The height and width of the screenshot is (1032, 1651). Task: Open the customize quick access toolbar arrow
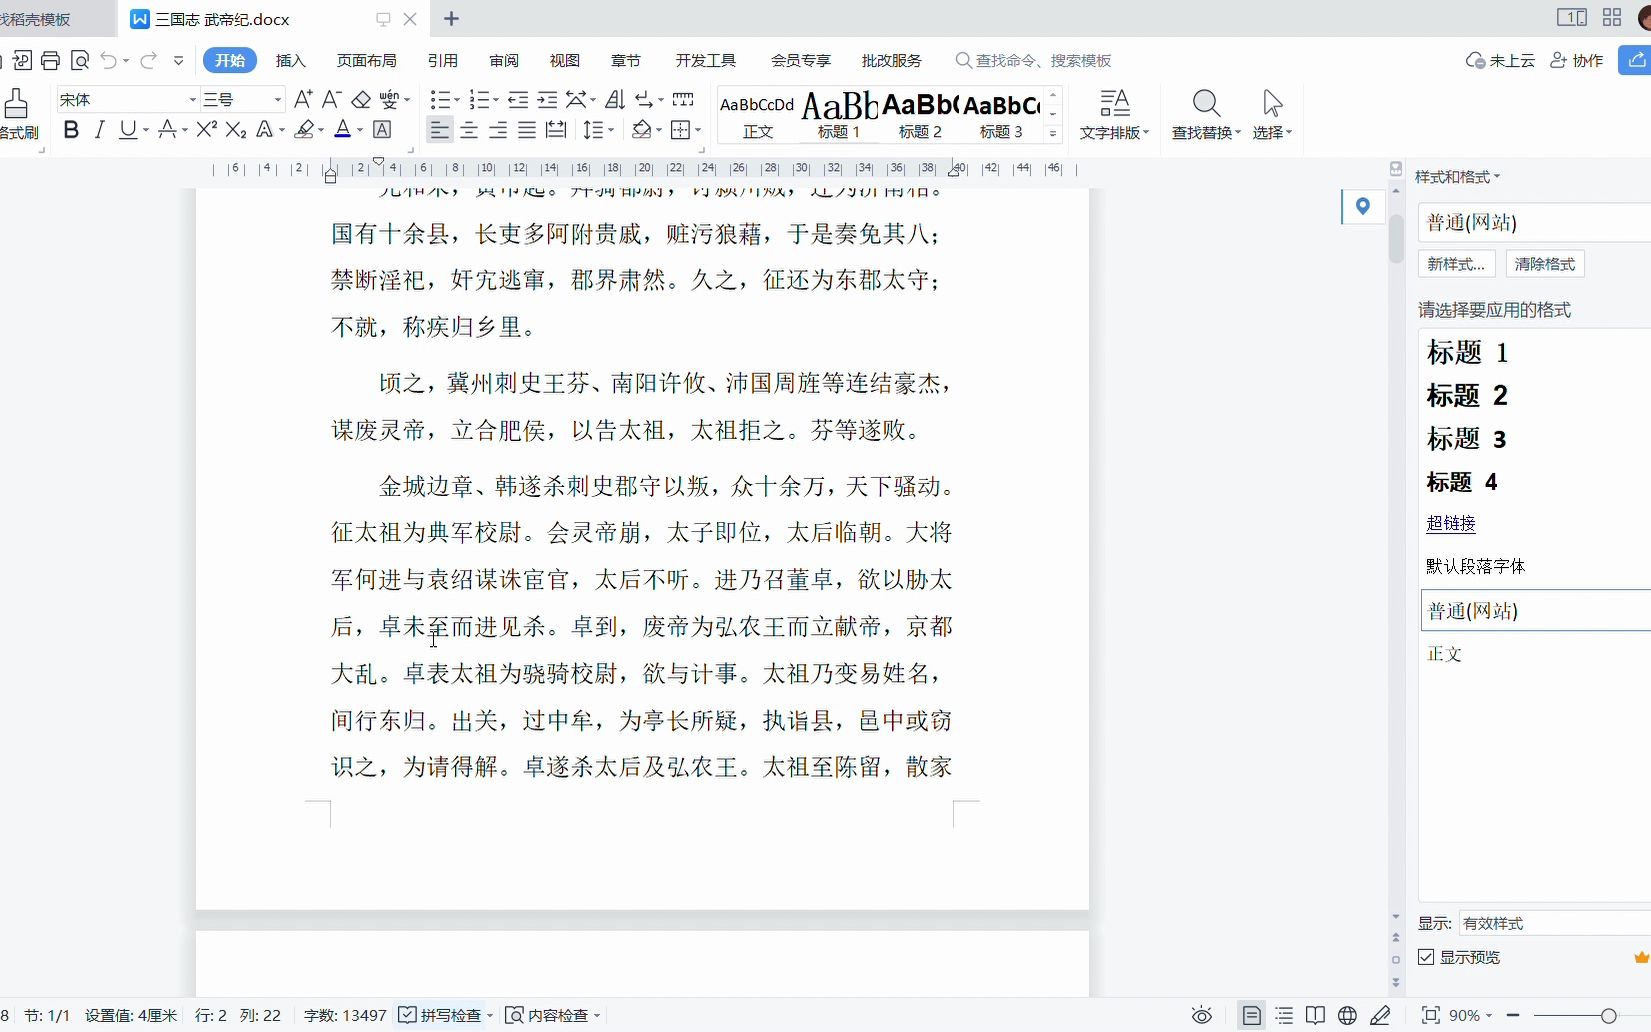pos(179,60)
